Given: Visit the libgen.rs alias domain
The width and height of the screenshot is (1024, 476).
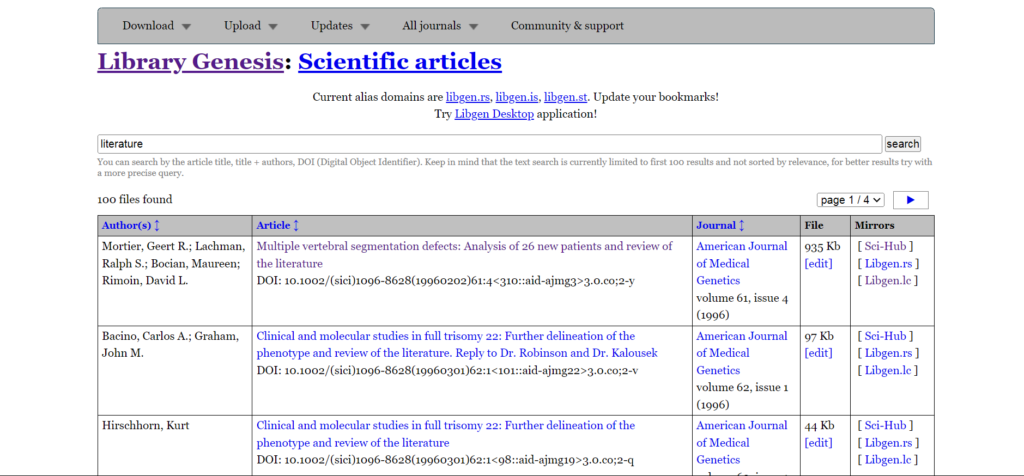Looking at the screenshot, I should click(468, 97).
